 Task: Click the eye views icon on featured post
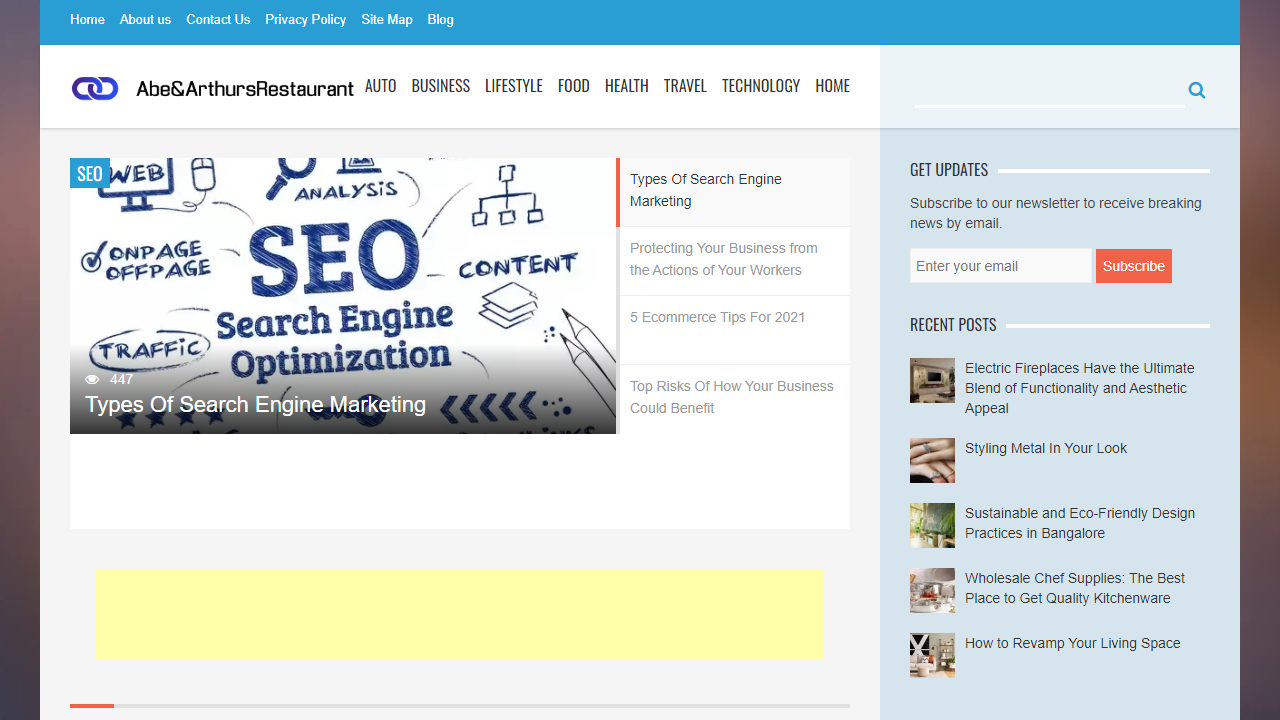click(x=93, y=380)
